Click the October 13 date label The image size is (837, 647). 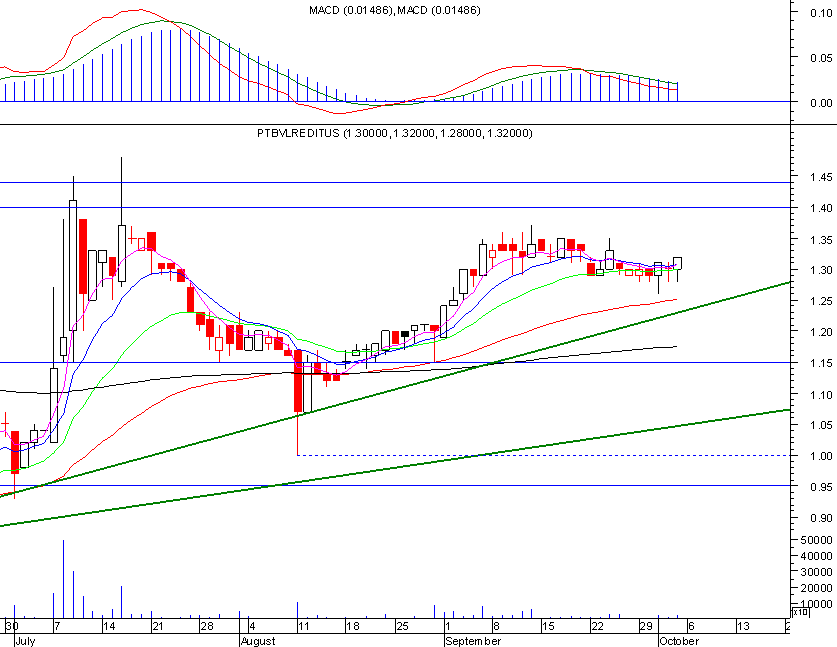[743, 626]
